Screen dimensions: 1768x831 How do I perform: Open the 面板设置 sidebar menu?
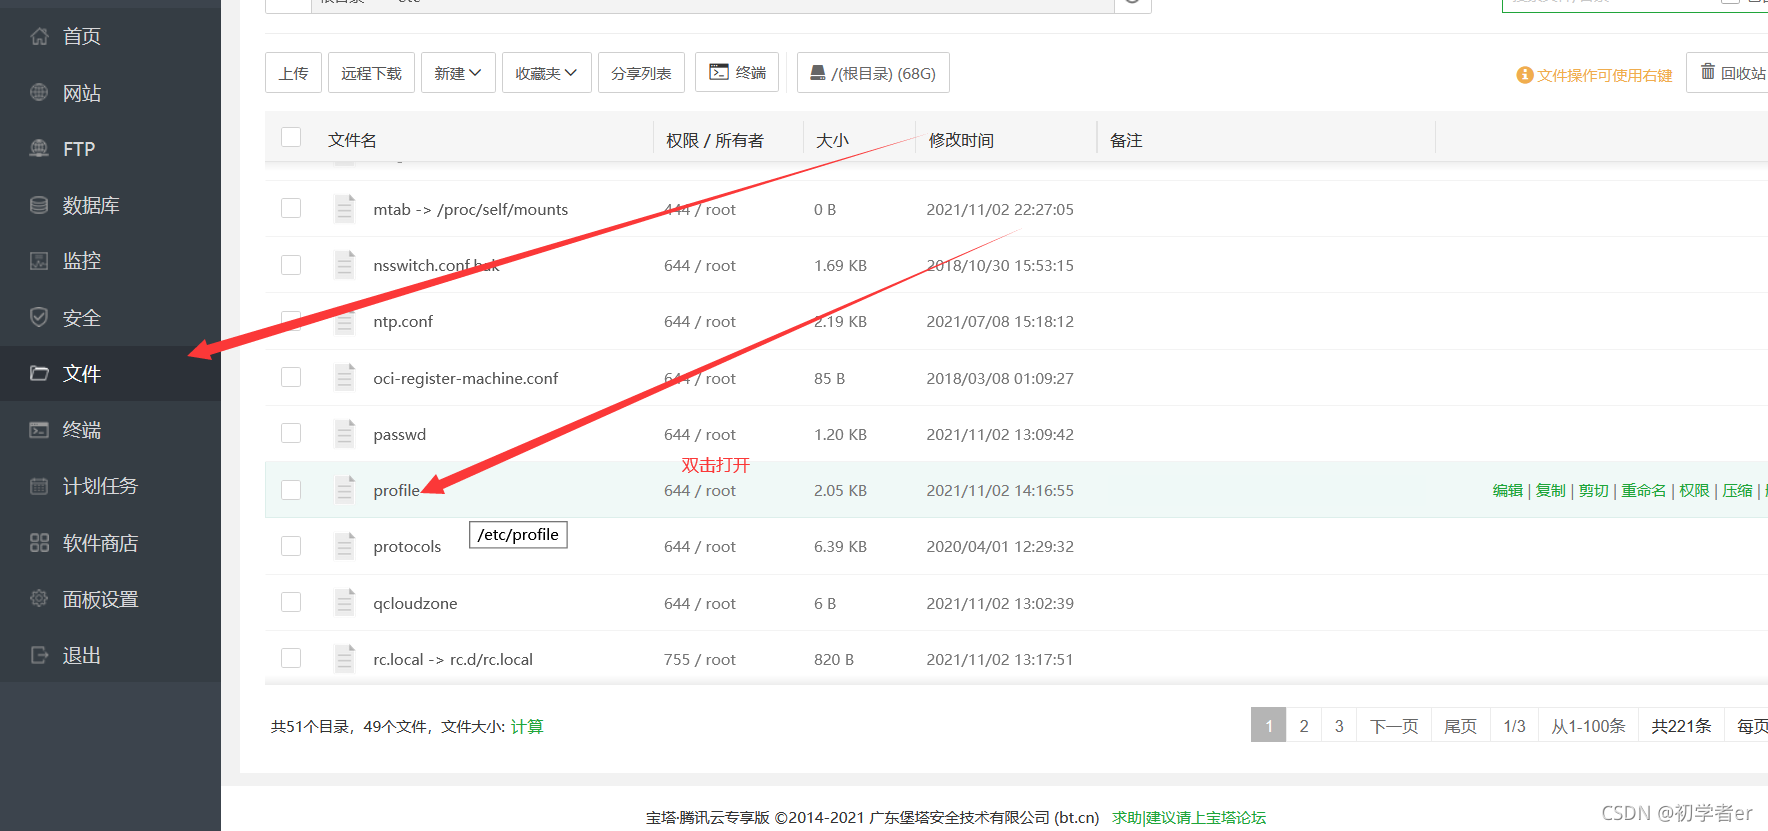110,599
